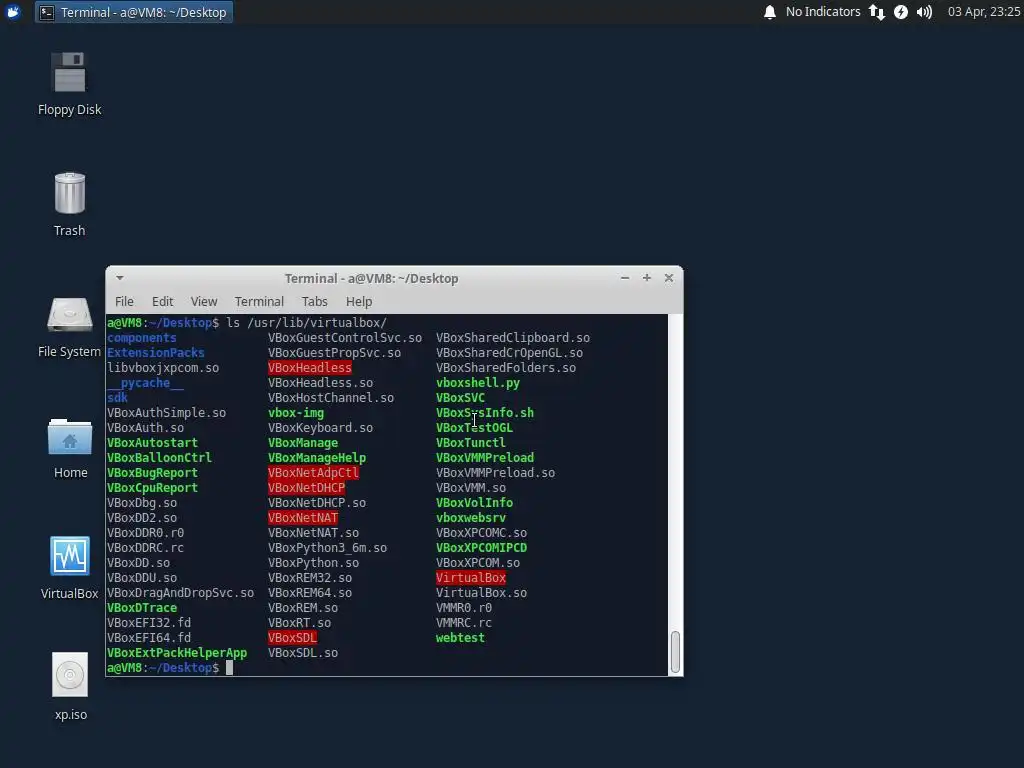Click the terminal vertical scrollbar handle
The image size is (1024, 768).
[675, 652]
